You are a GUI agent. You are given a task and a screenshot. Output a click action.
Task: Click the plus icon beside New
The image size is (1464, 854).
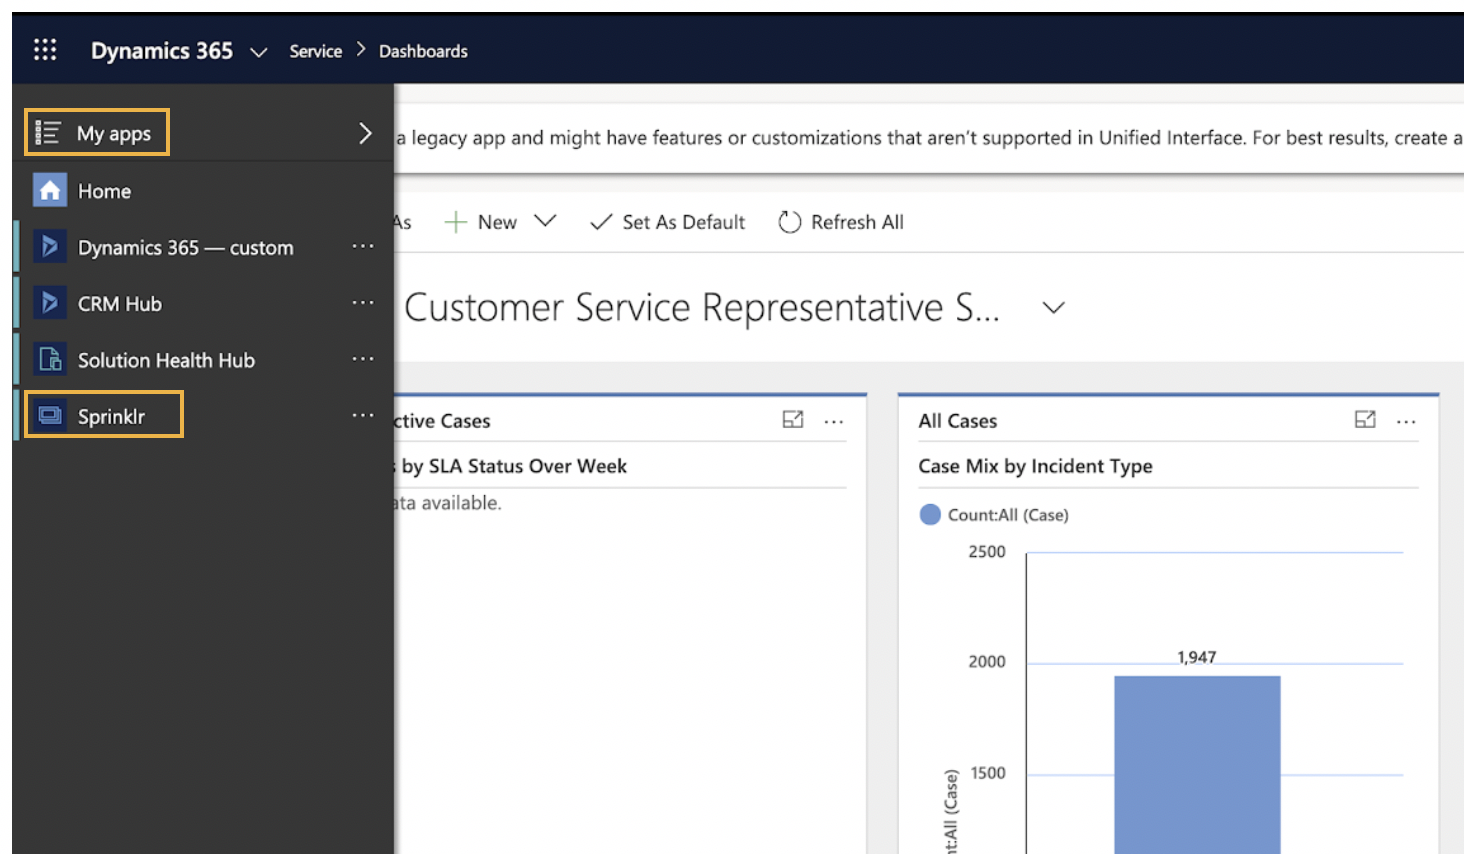455,222
